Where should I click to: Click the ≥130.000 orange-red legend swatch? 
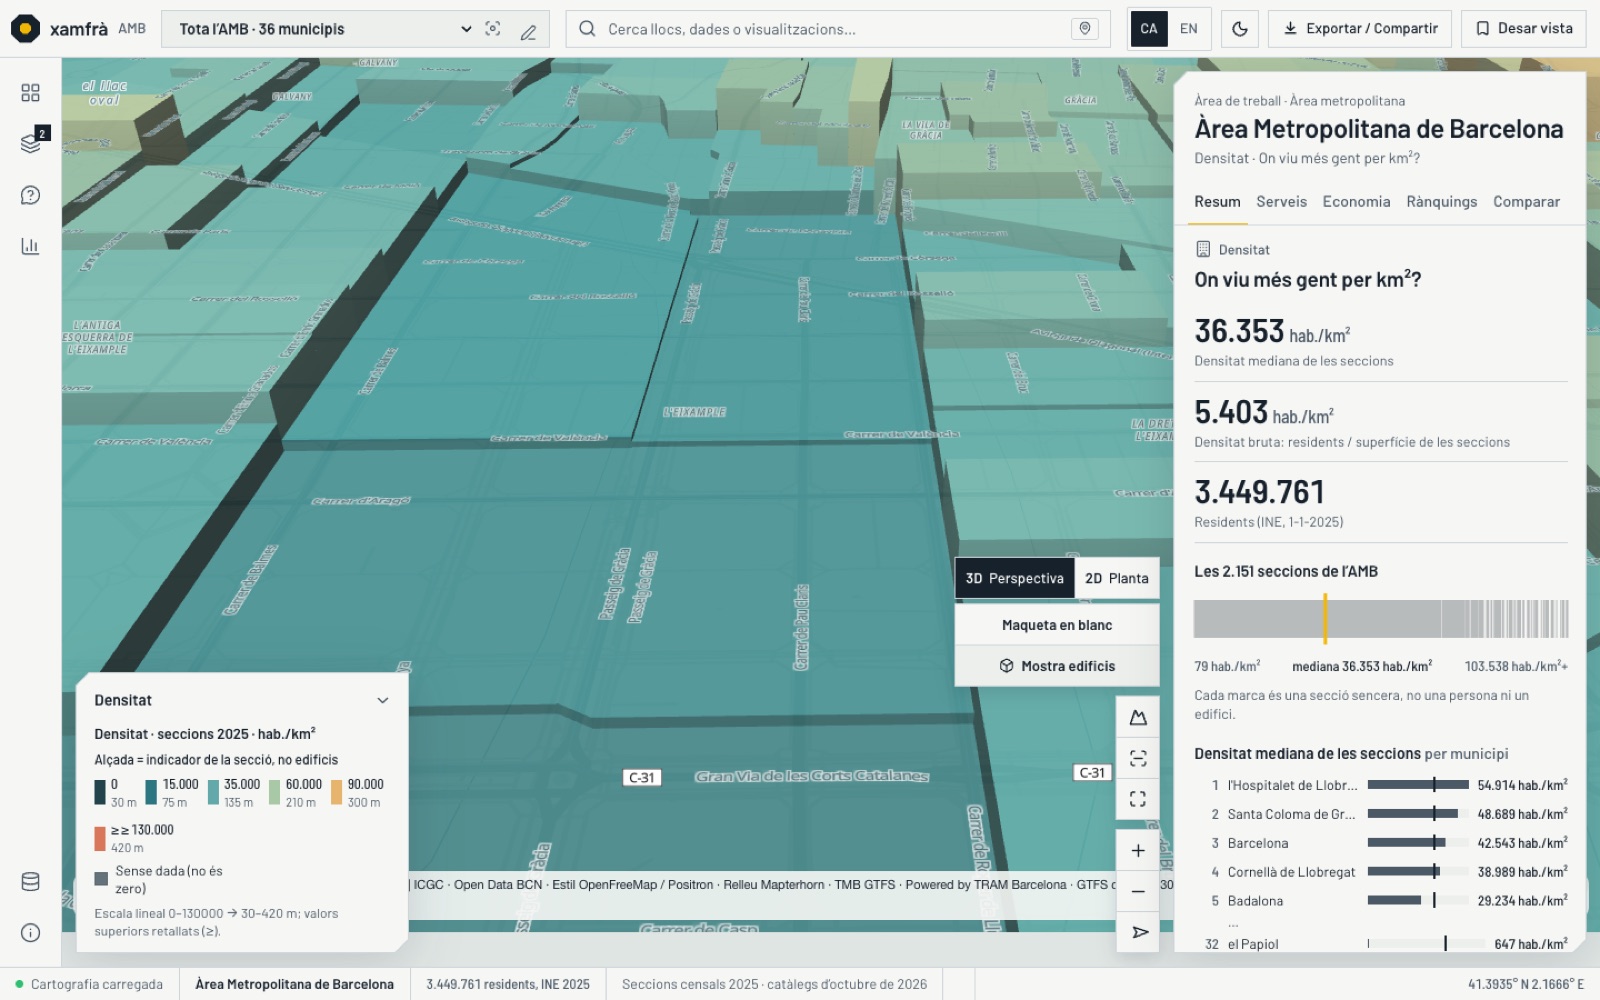pyautogui.click(x=100, y=839)
